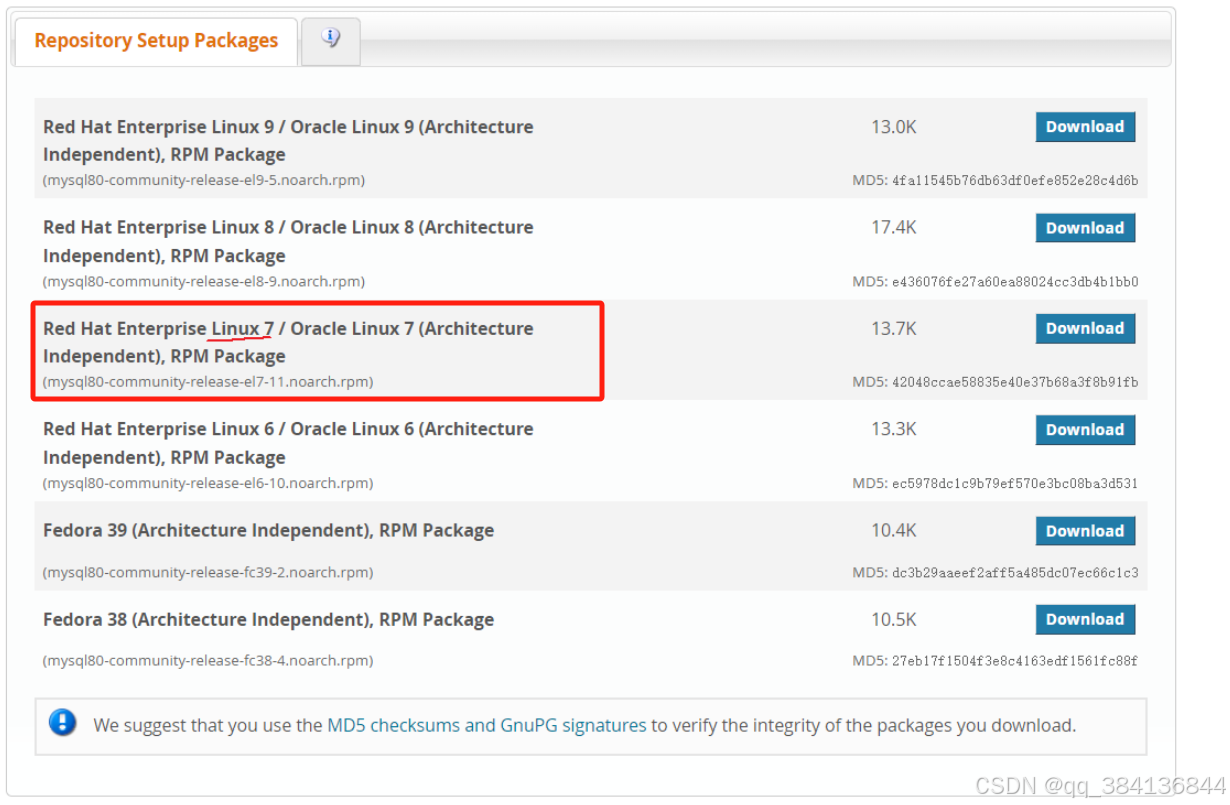
Task: Select the Fedora 39 package title
Action: point(268,530)
